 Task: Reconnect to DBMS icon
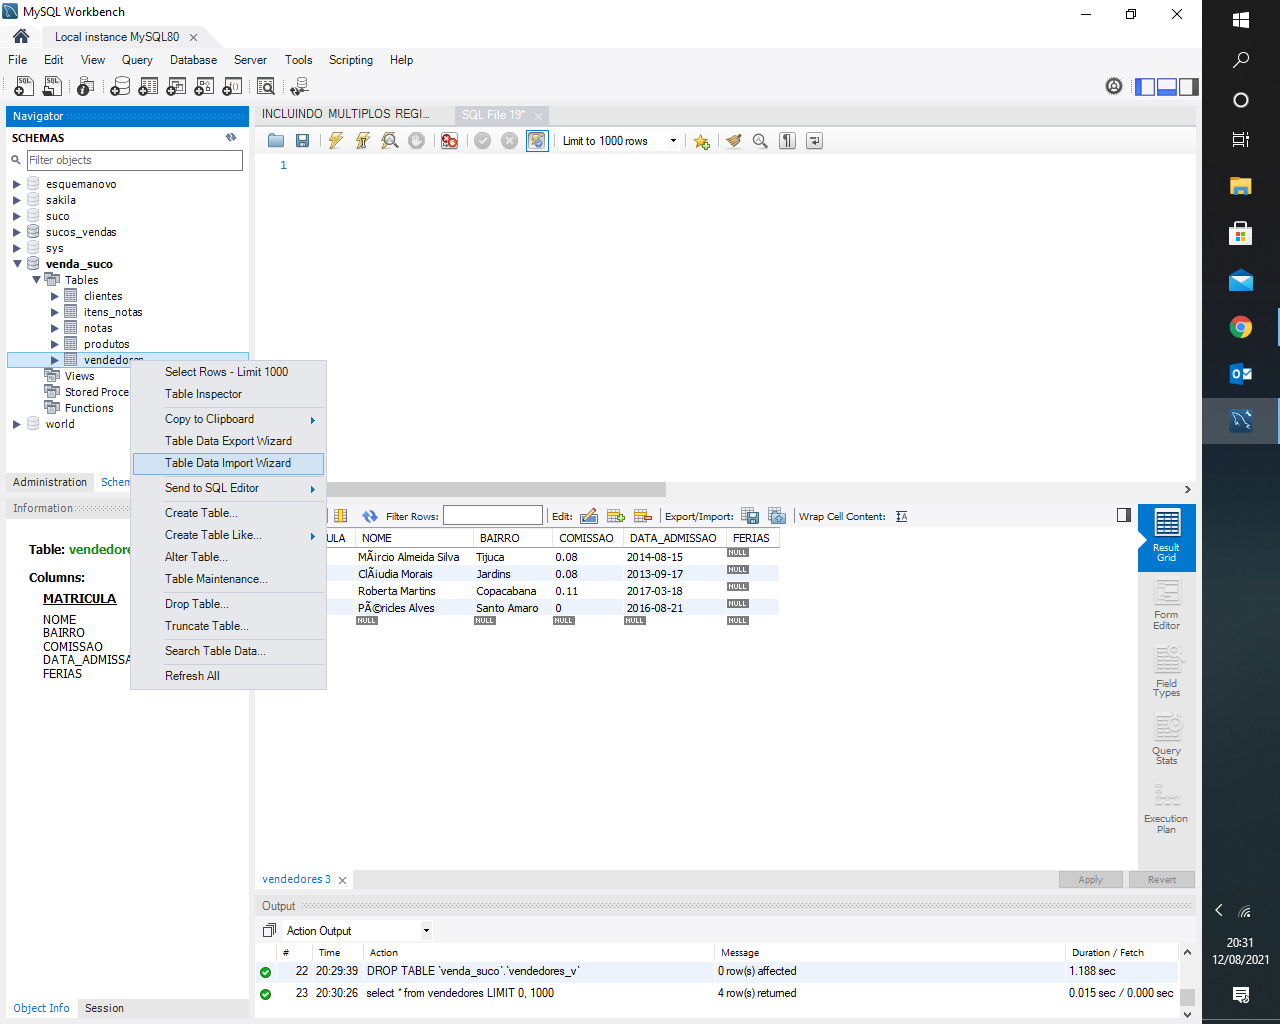pyautogui.click(x=298, y=87)
